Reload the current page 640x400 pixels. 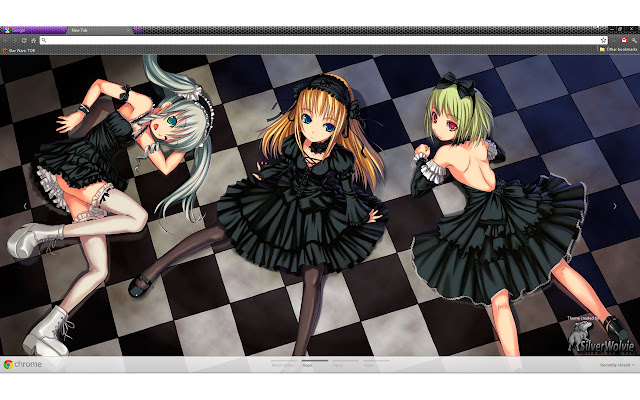24,40
